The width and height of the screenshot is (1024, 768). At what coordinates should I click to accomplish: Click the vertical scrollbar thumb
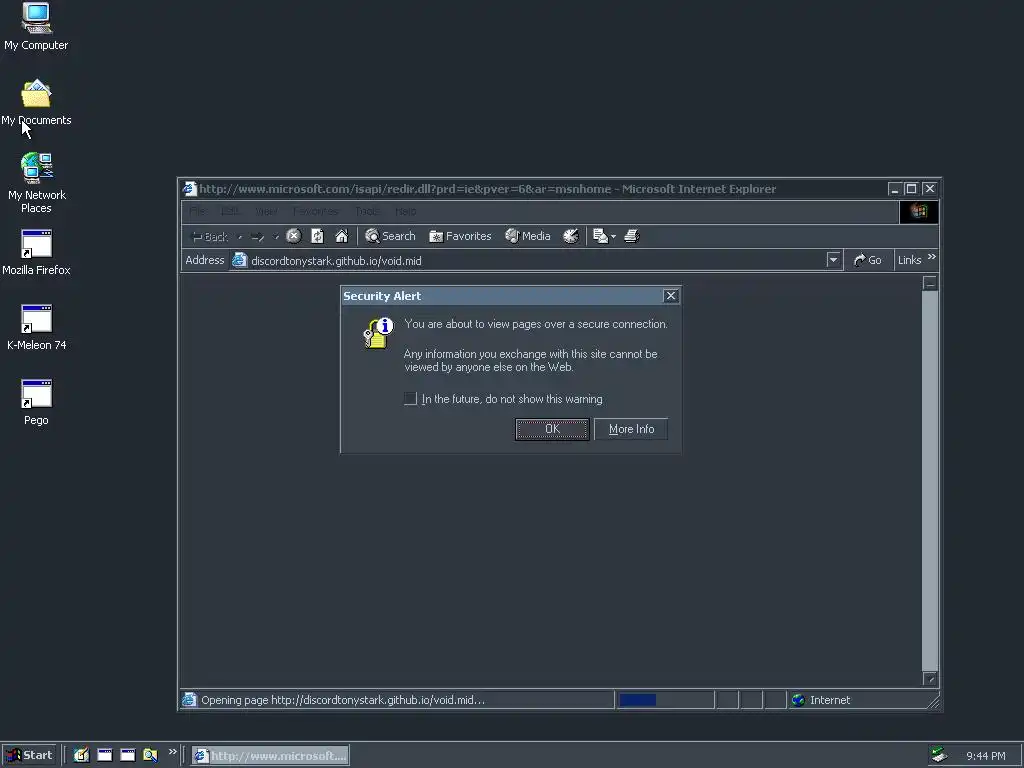tap(930, 481)
